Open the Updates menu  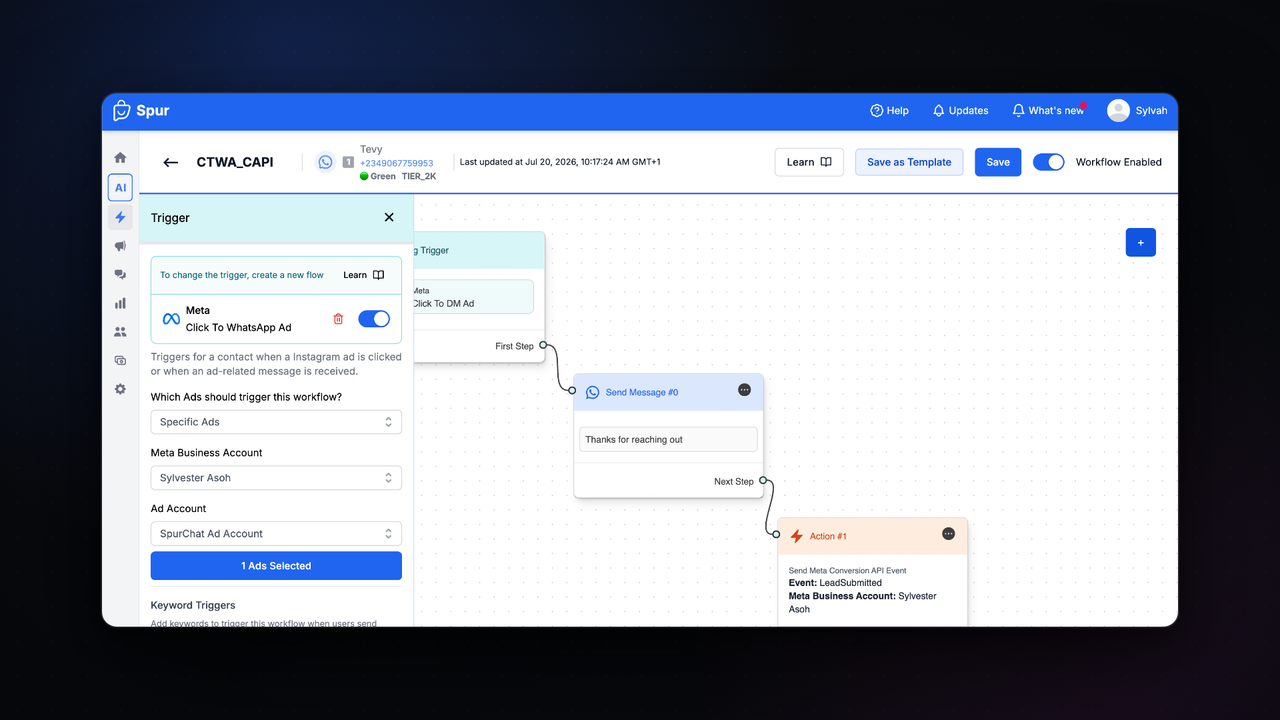tap(960, 111)
